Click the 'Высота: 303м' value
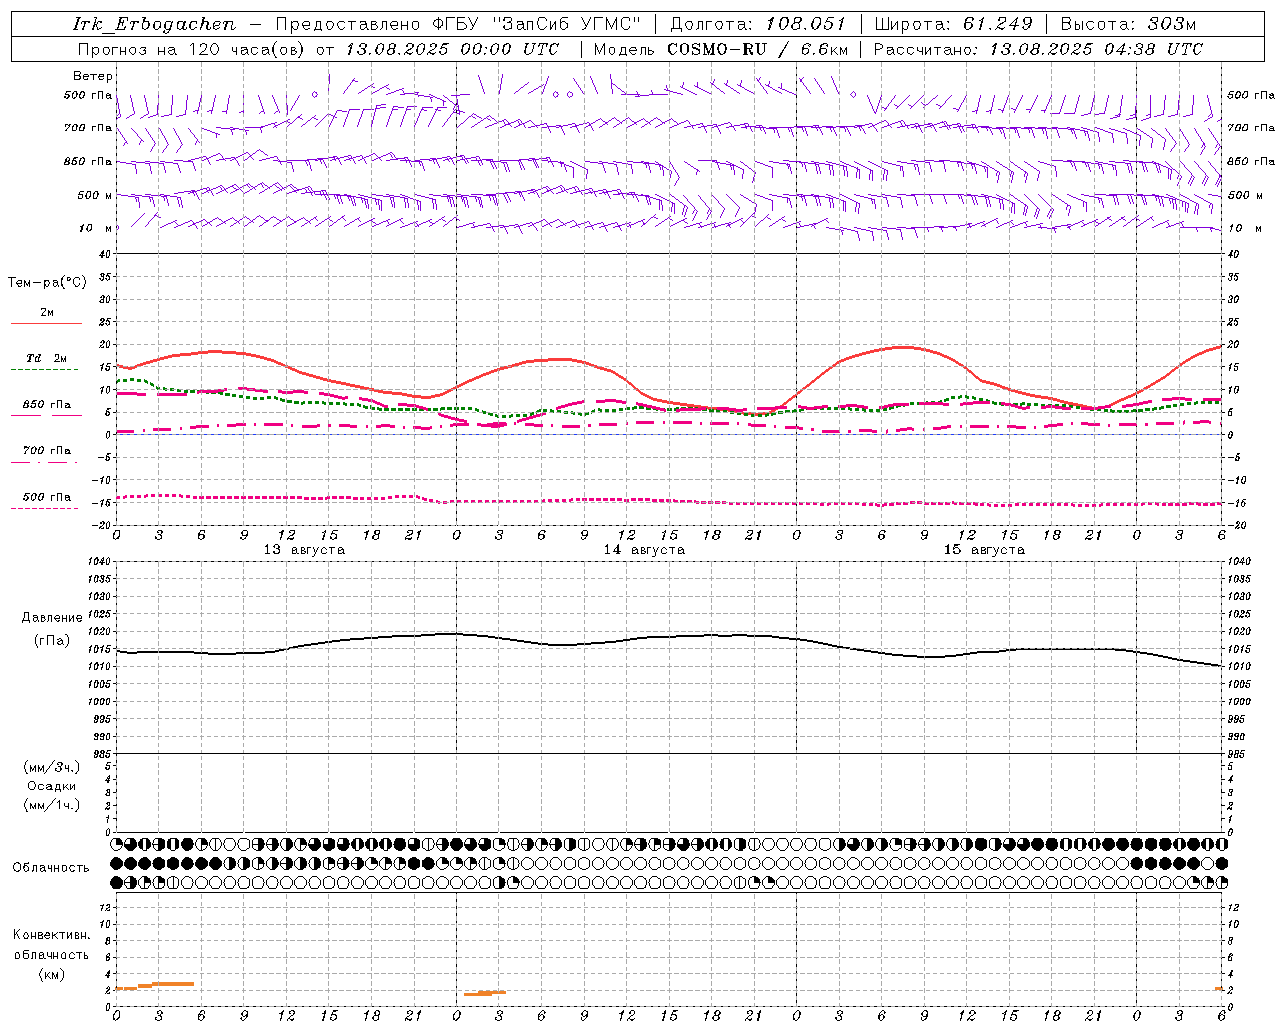This screenshot has height=1024, width=1280. pyautogui.click(x=1128, y=24)
